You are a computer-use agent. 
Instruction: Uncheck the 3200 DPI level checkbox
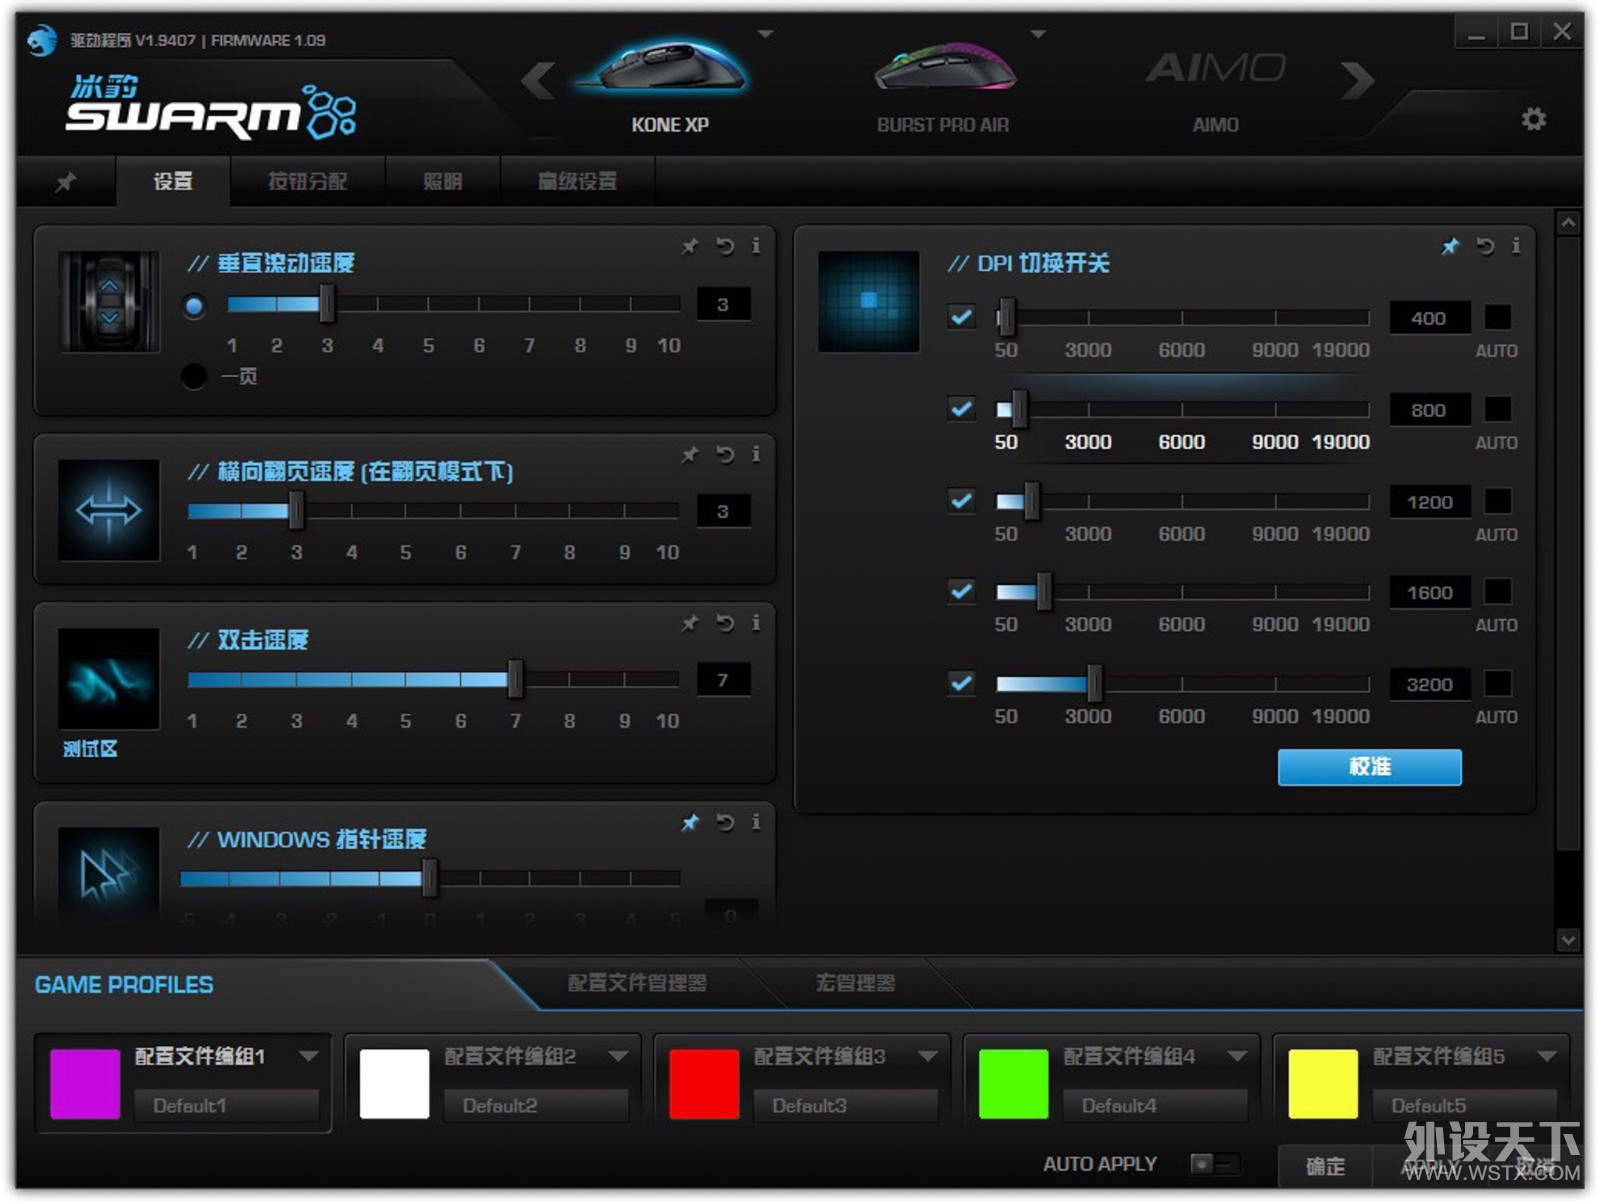coord(961,683)
